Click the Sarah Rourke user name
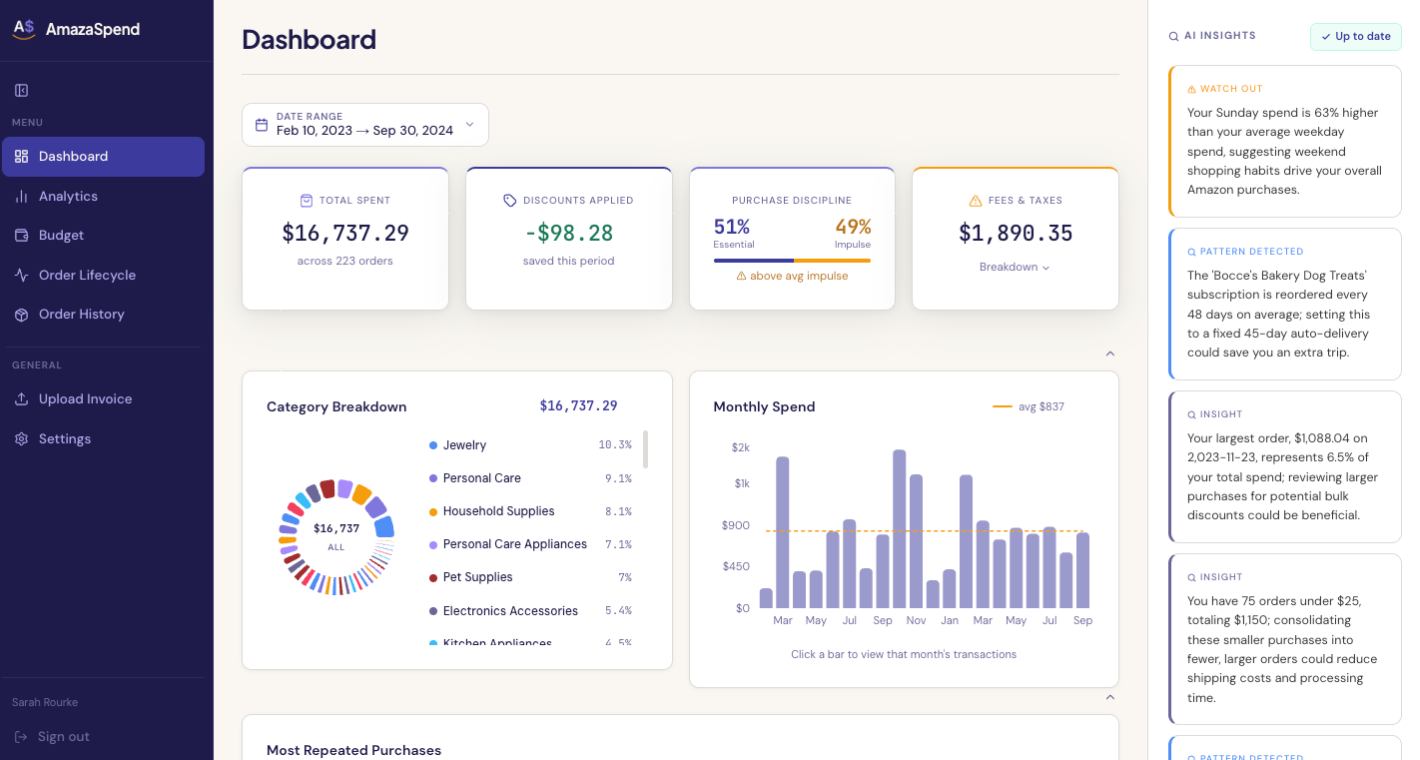1420x760 pixels. [45, 702]
